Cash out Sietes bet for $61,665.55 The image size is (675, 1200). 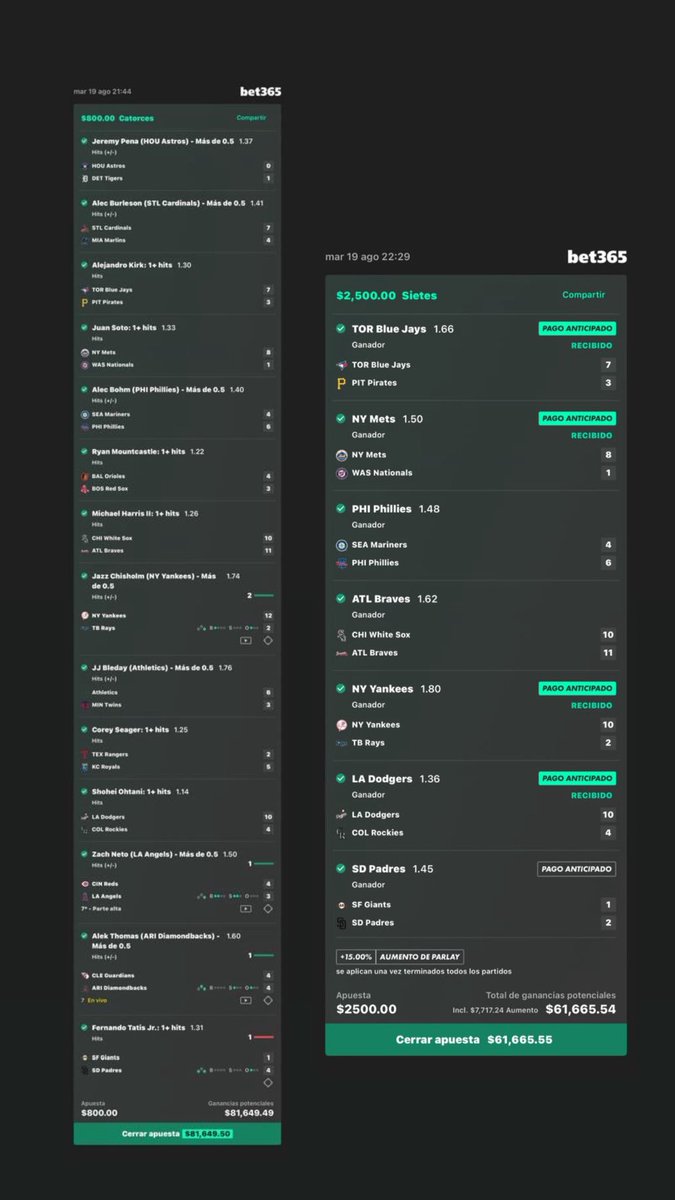point(476,1040)
